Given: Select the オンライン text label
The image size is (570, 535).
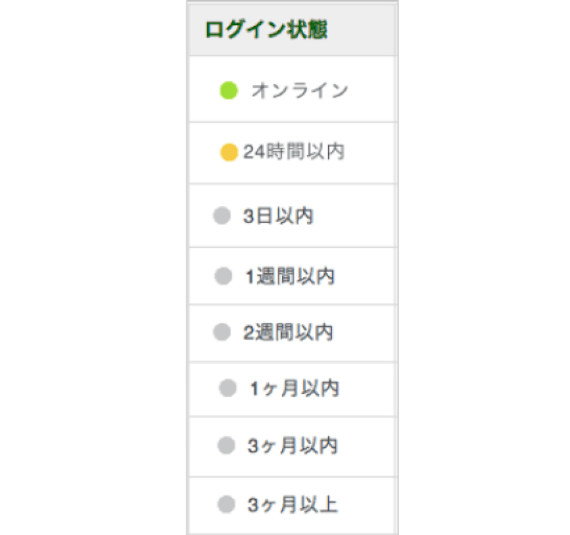Looking at the screenshot, I should (300, 90).
